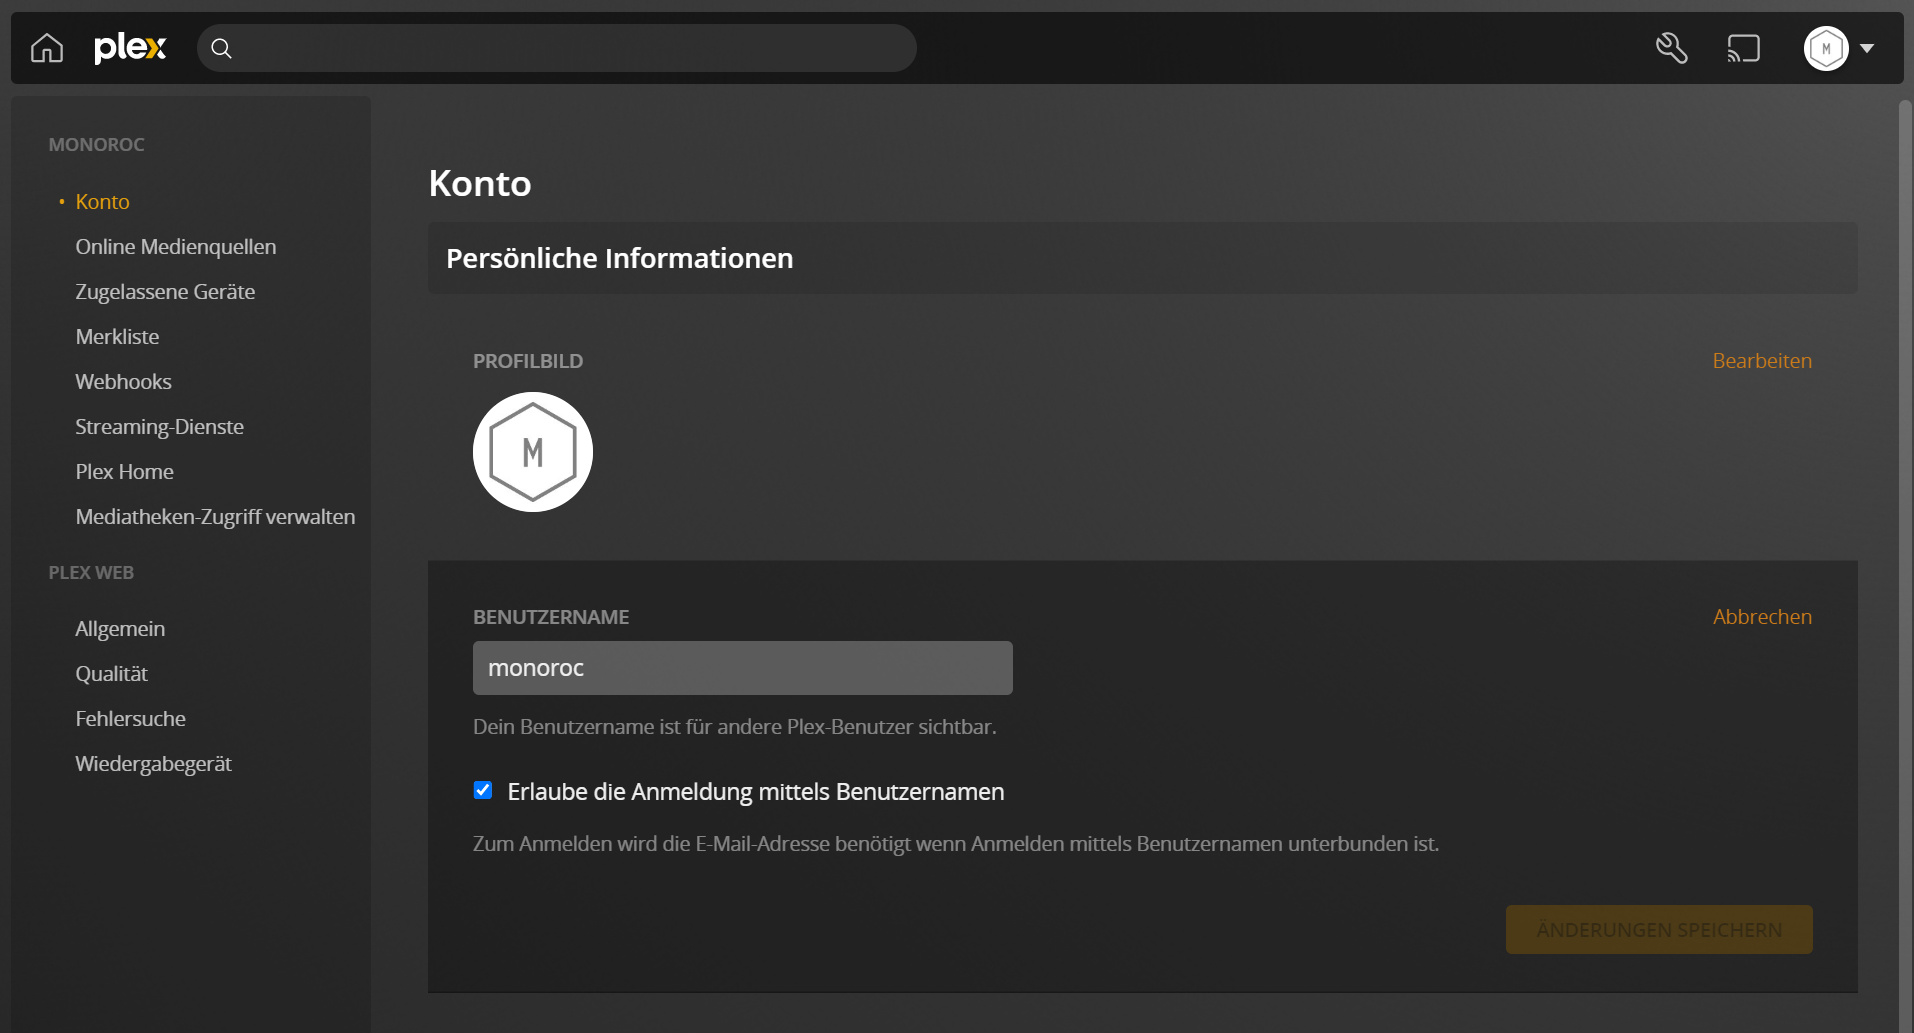Click the user avatar in top bar

click(x=1825, y=48)
